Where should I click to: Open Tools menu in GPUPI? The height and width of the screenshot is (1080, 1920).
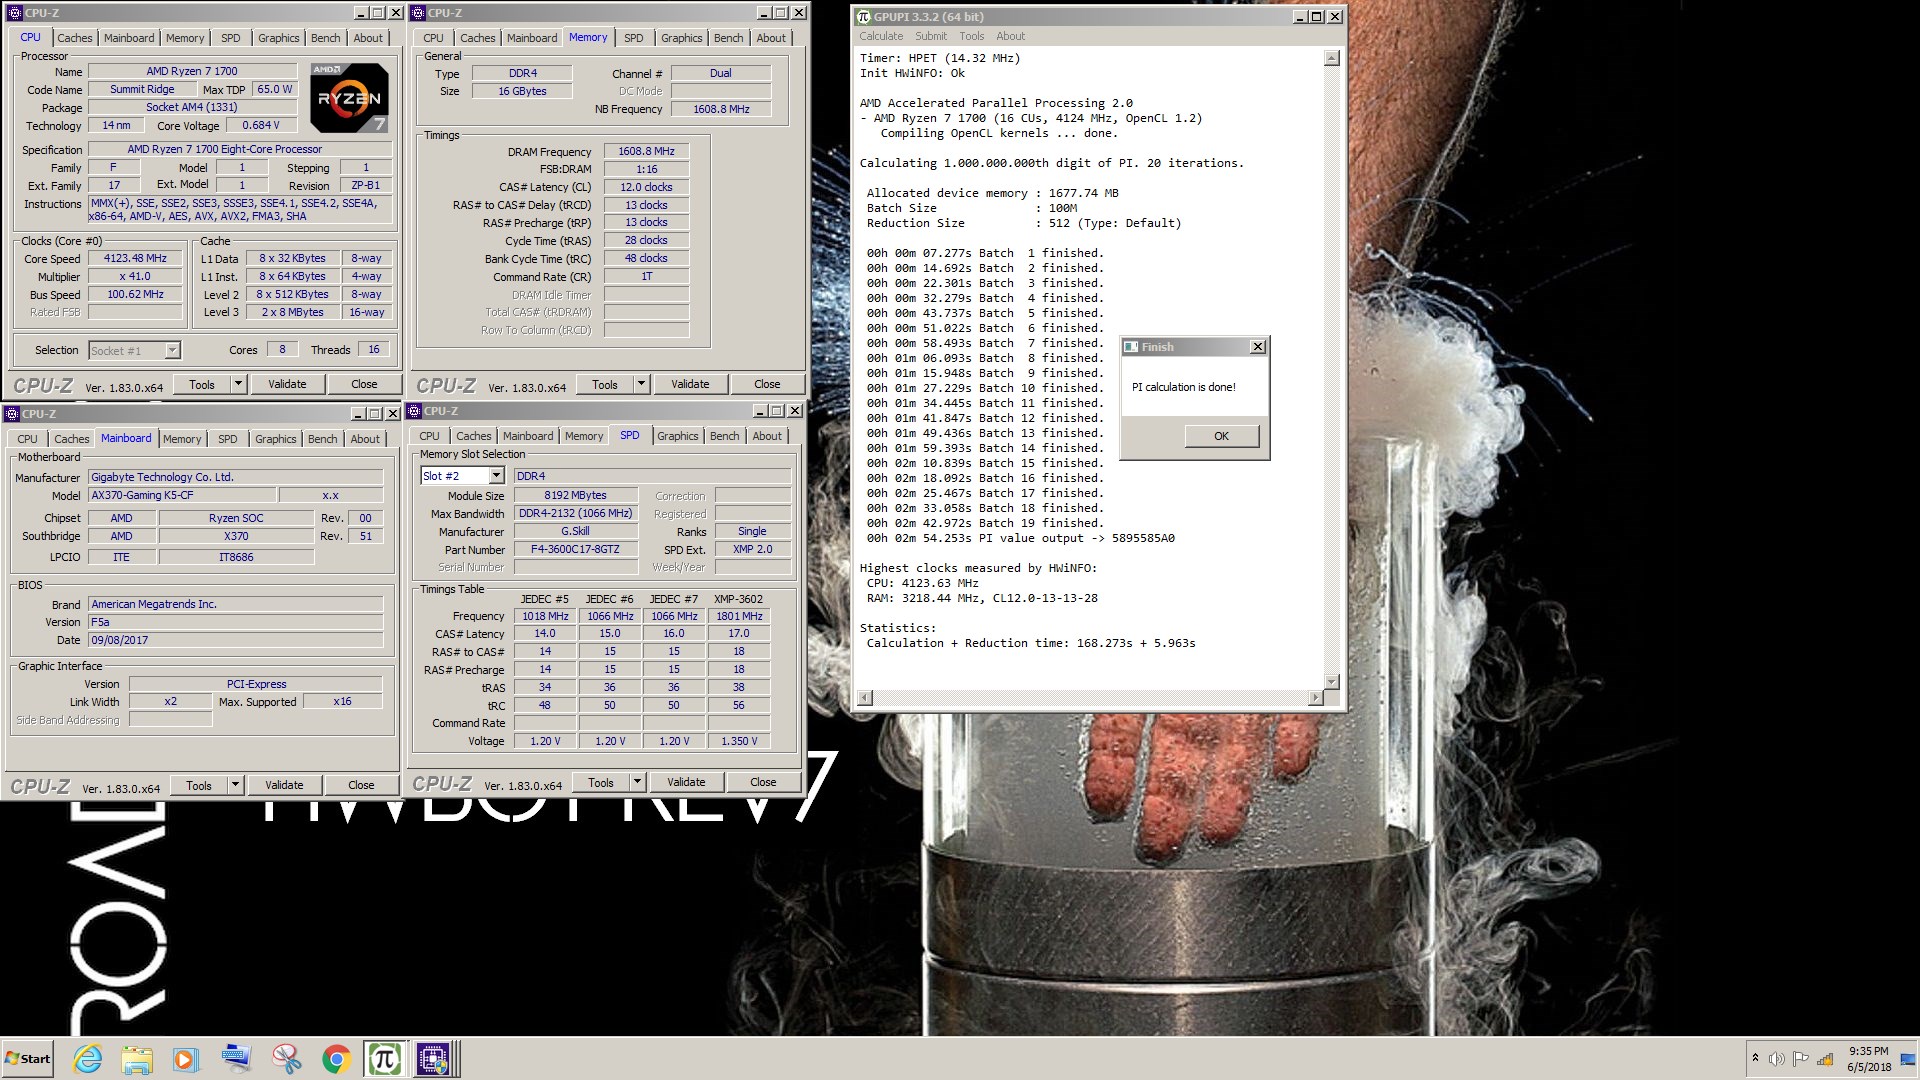[x=972, y=36]
